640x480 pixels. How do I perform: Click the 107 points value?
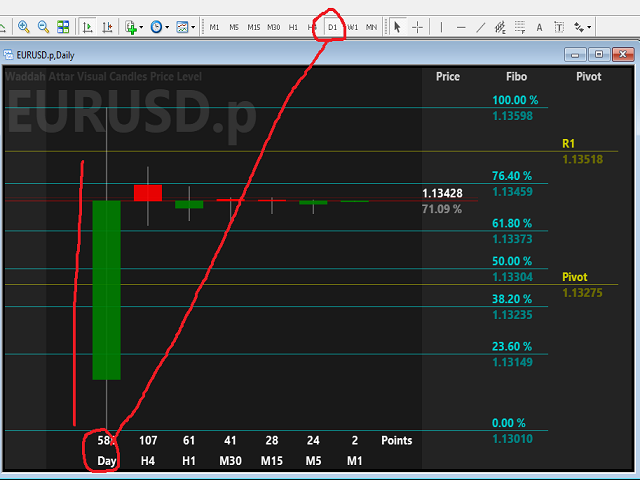tap(148, 440)
